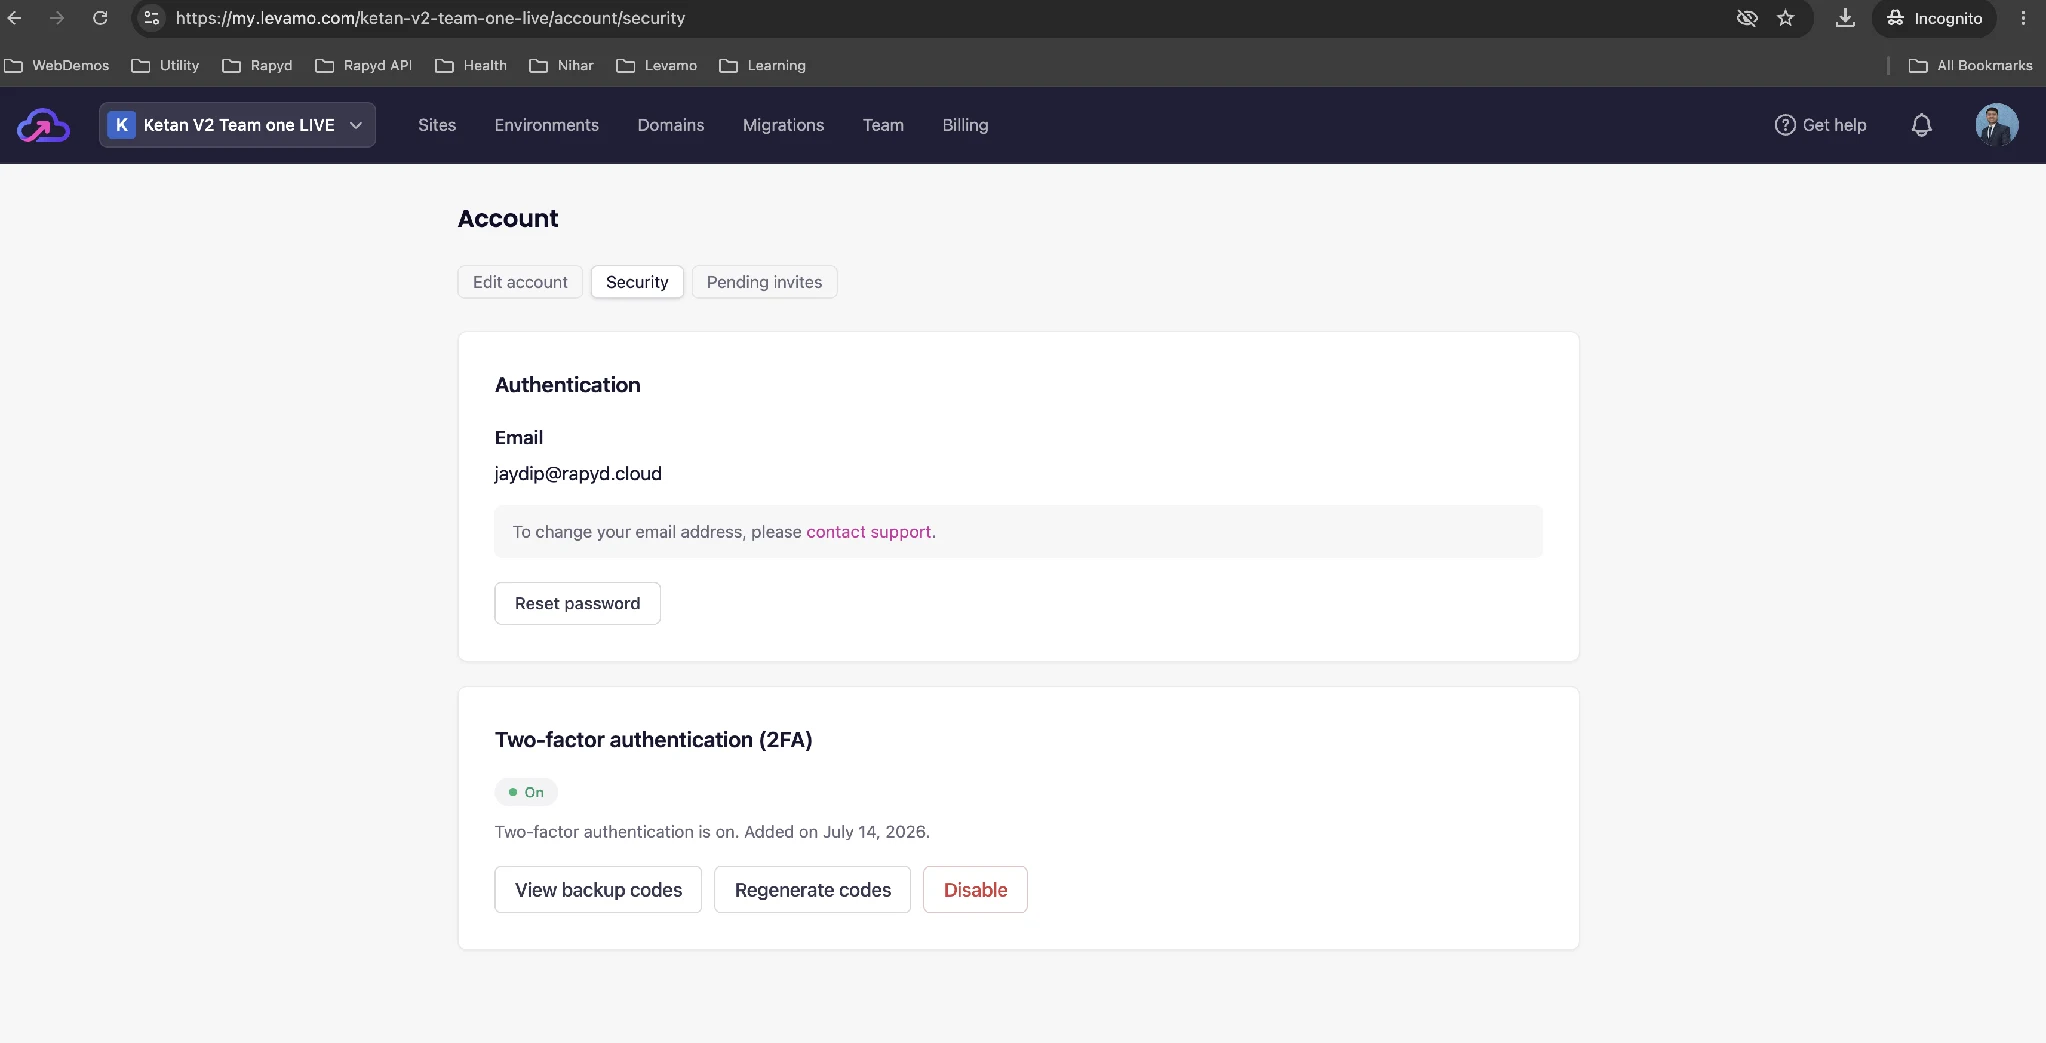Viewport: 2046px width, 1043px height.
Task: Click the Incognito indicator
Action: click(x=1934, y=18)
